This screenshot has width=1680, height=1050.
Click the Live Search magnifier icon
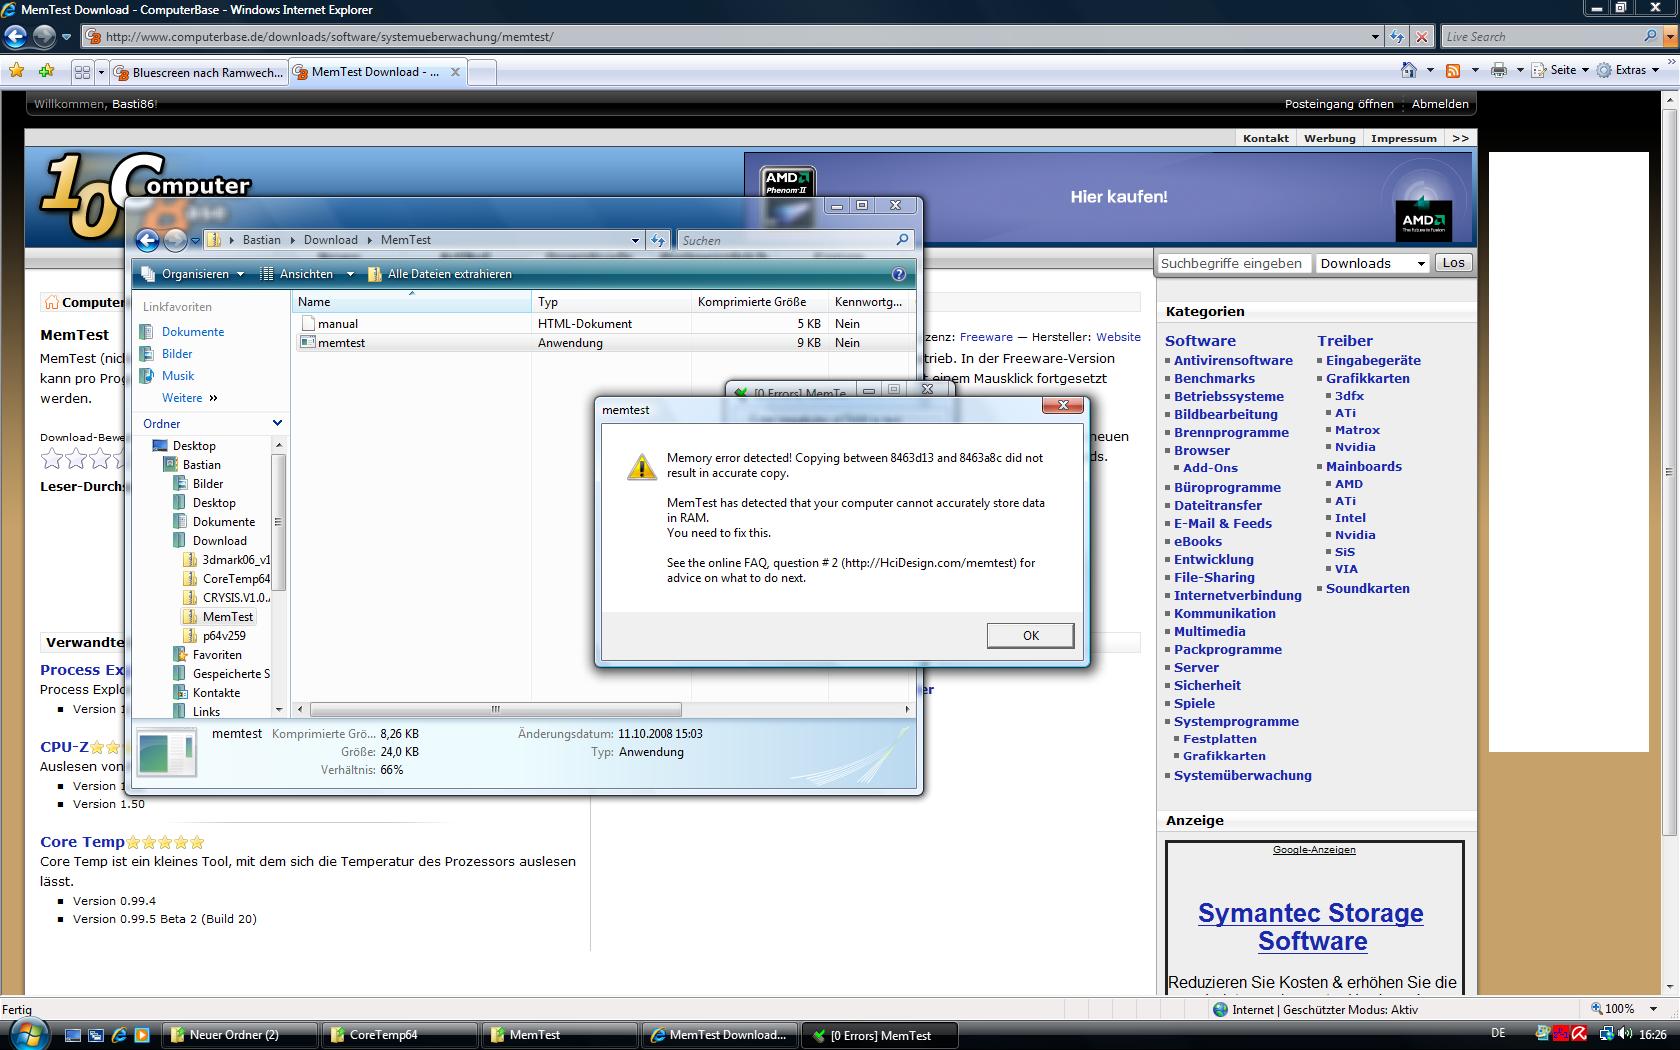pos(1650,36)
